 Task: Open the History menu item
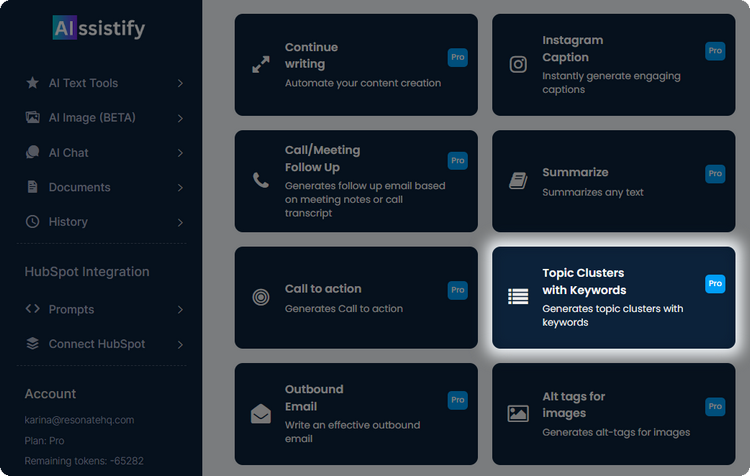click(x=68, y=222)
